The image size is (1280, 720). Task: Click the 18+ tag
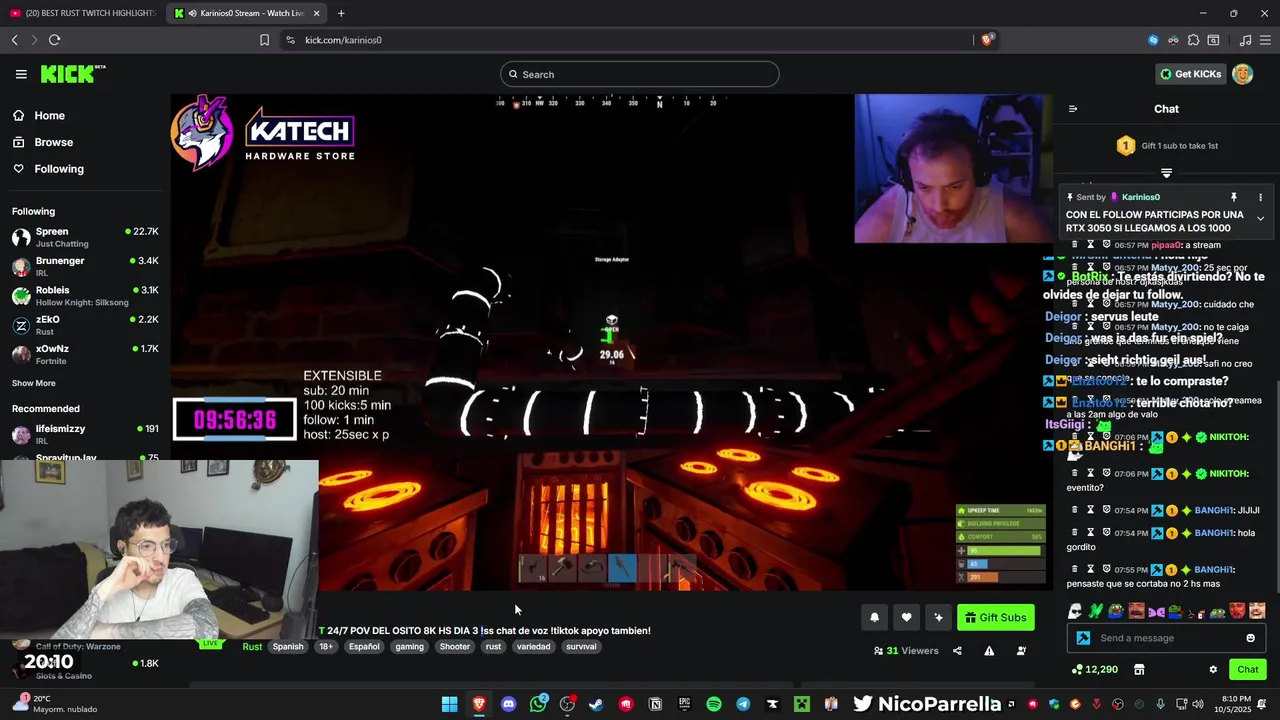tap(326, 647)
